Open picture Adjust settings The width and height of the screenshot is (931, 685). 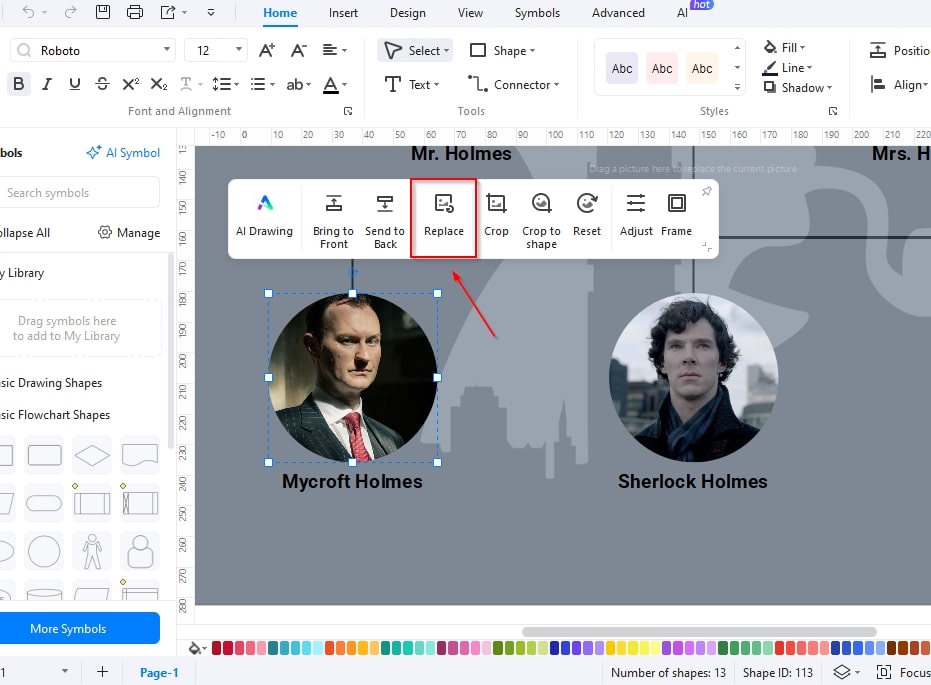click(x=636, y=216)
